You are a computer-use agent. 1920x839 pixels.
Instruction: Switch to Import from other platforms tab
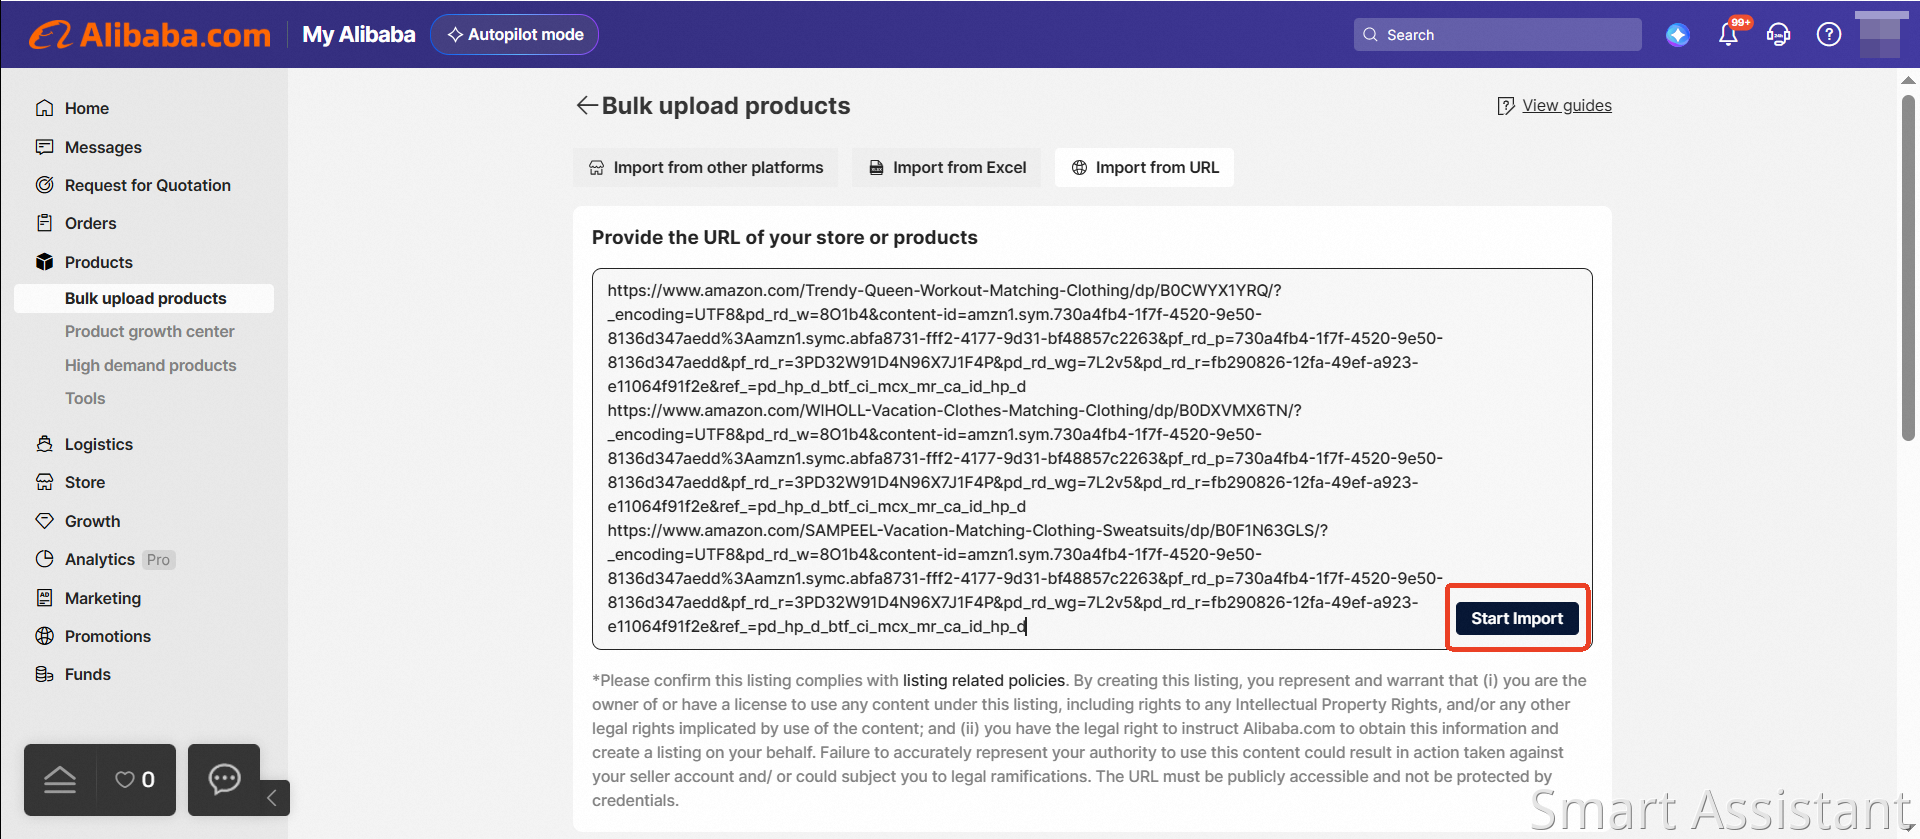(x=706, y=168)
